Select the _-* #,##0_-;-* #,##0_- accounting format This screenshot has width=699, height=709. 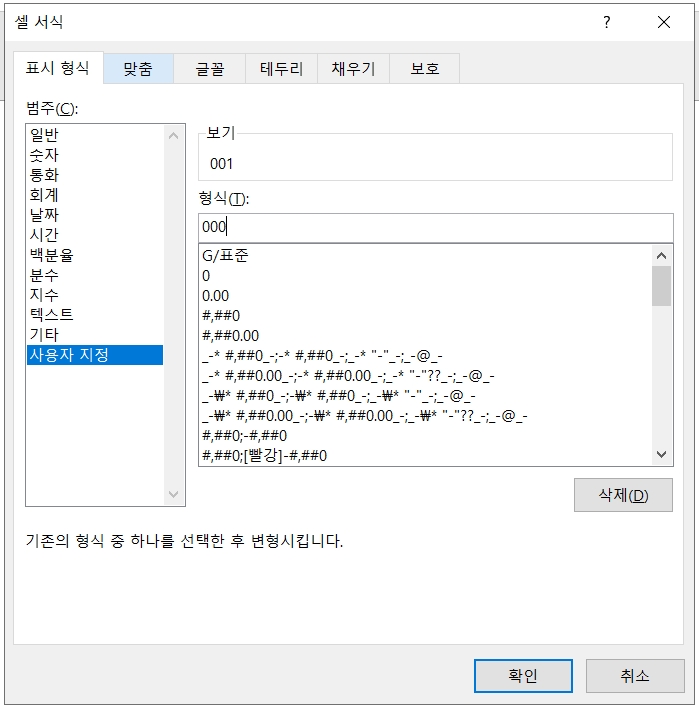pyautogui.click(x=425, y=356)
